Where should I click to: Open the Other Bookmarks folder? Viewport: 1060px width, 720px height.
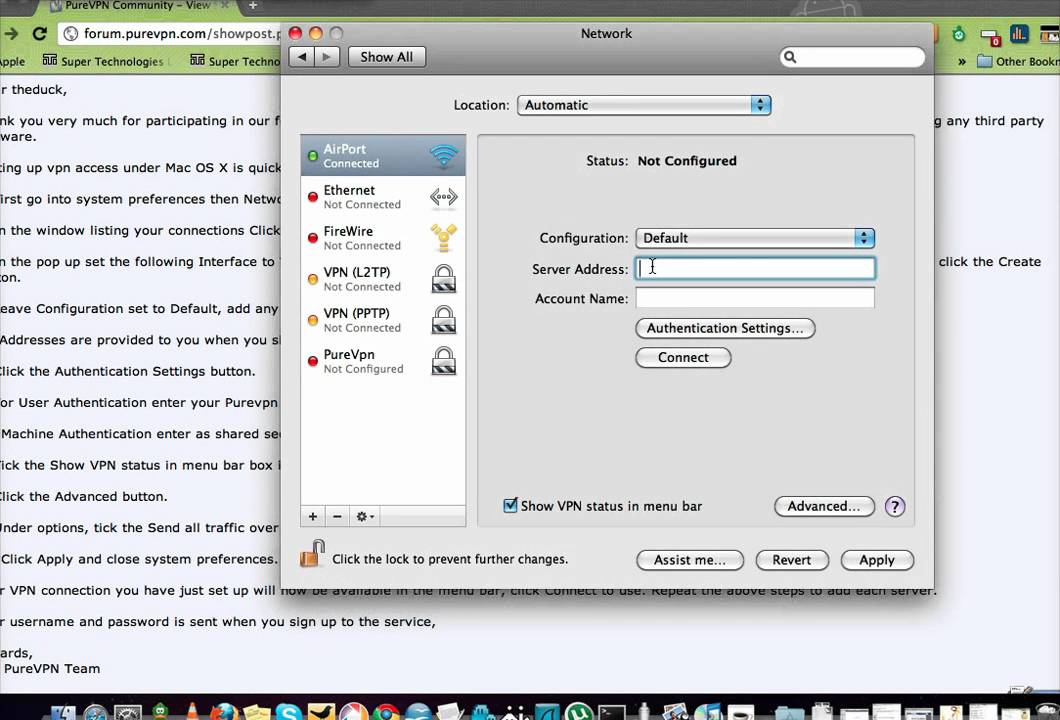coord(1019,62)
